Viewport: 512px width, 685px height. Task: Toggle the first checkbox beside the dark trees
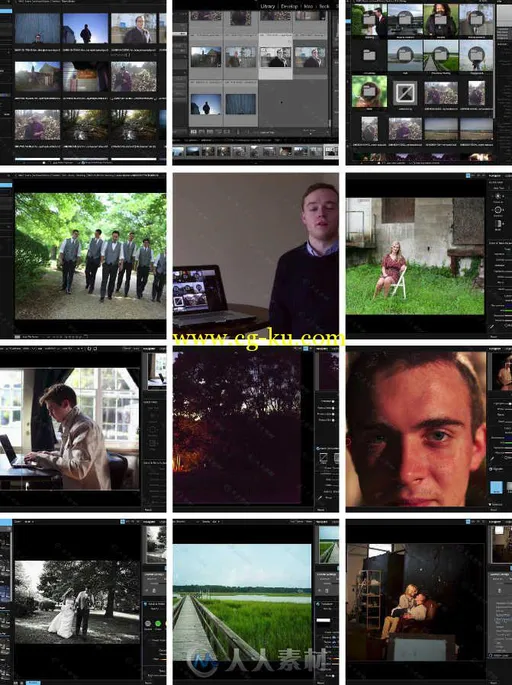332,401
